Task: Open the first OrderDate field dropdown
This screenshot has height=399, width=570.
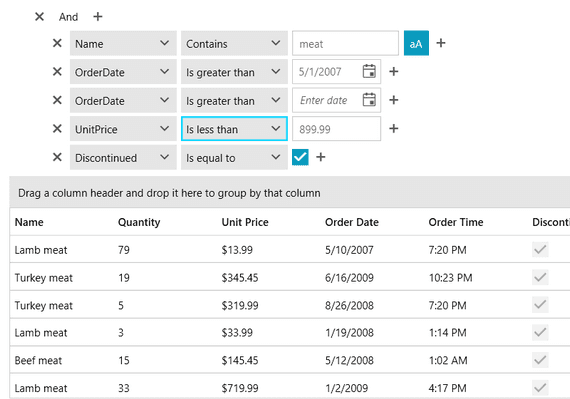Action: point(123,72)
